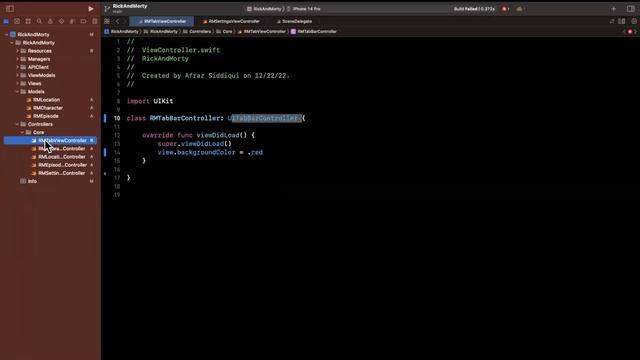Collapse the RickAndMorty project root

(7, 35)
